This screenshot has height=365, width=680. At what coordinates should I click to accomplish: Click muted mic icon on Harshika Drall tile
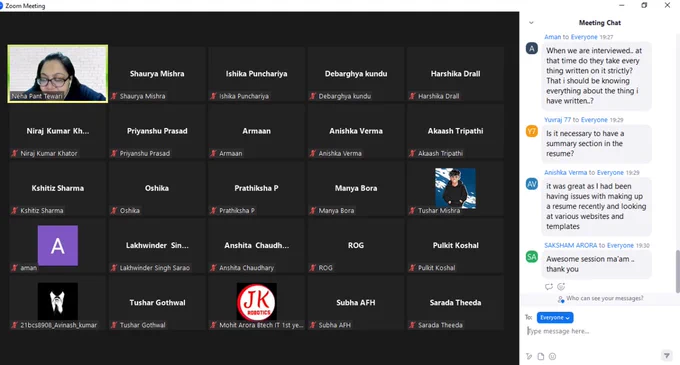tap(412, 96)
